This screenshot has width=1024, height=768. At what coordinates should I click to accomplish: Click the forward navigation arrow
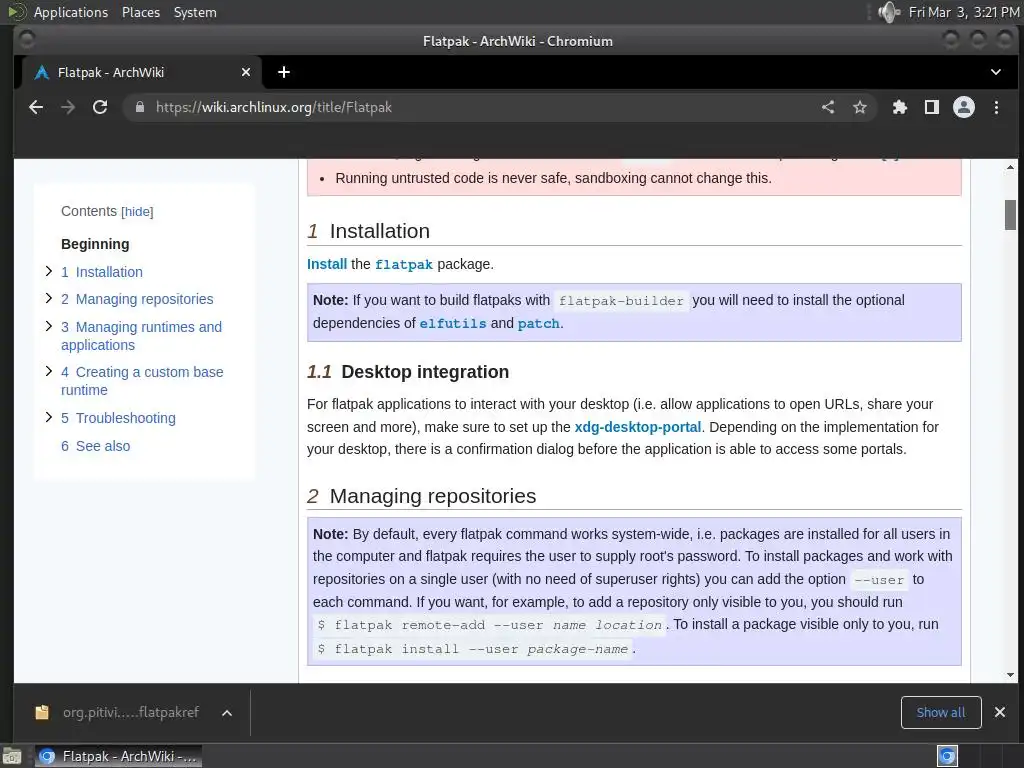pos(68,107)
